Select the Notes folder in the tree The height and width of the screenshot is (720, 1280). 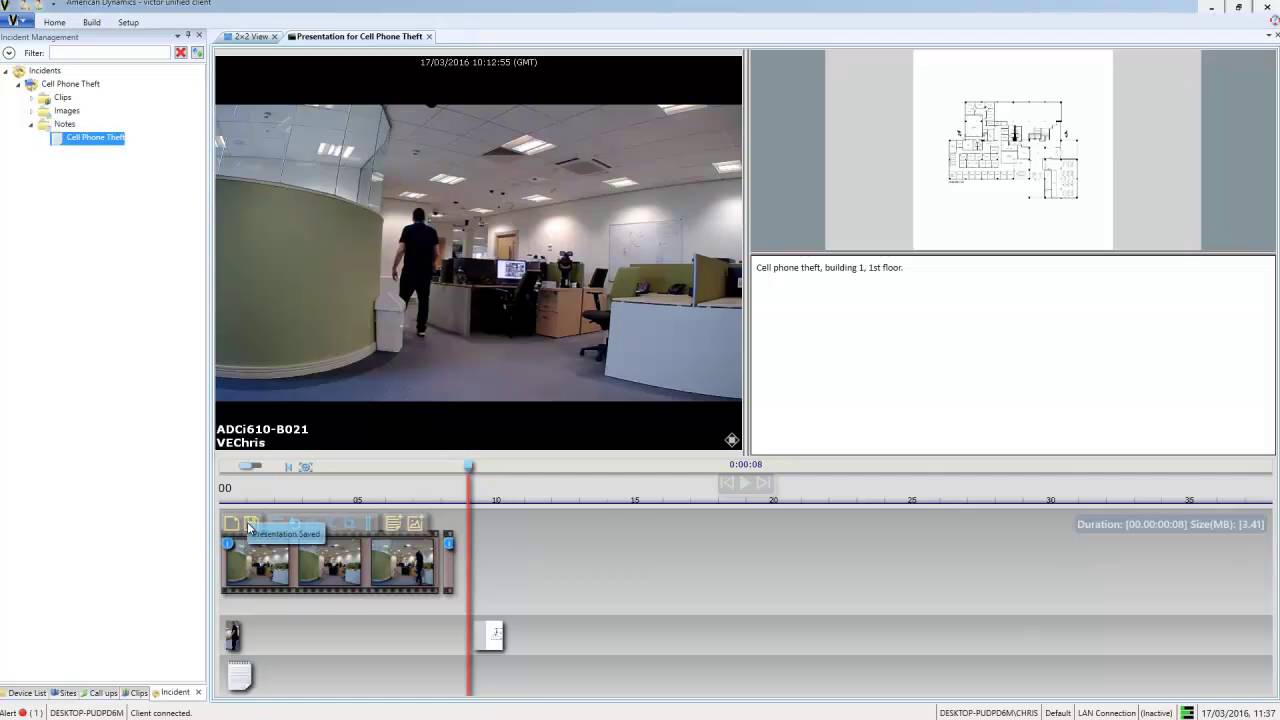pyautogui.click(x=64, y=124)
